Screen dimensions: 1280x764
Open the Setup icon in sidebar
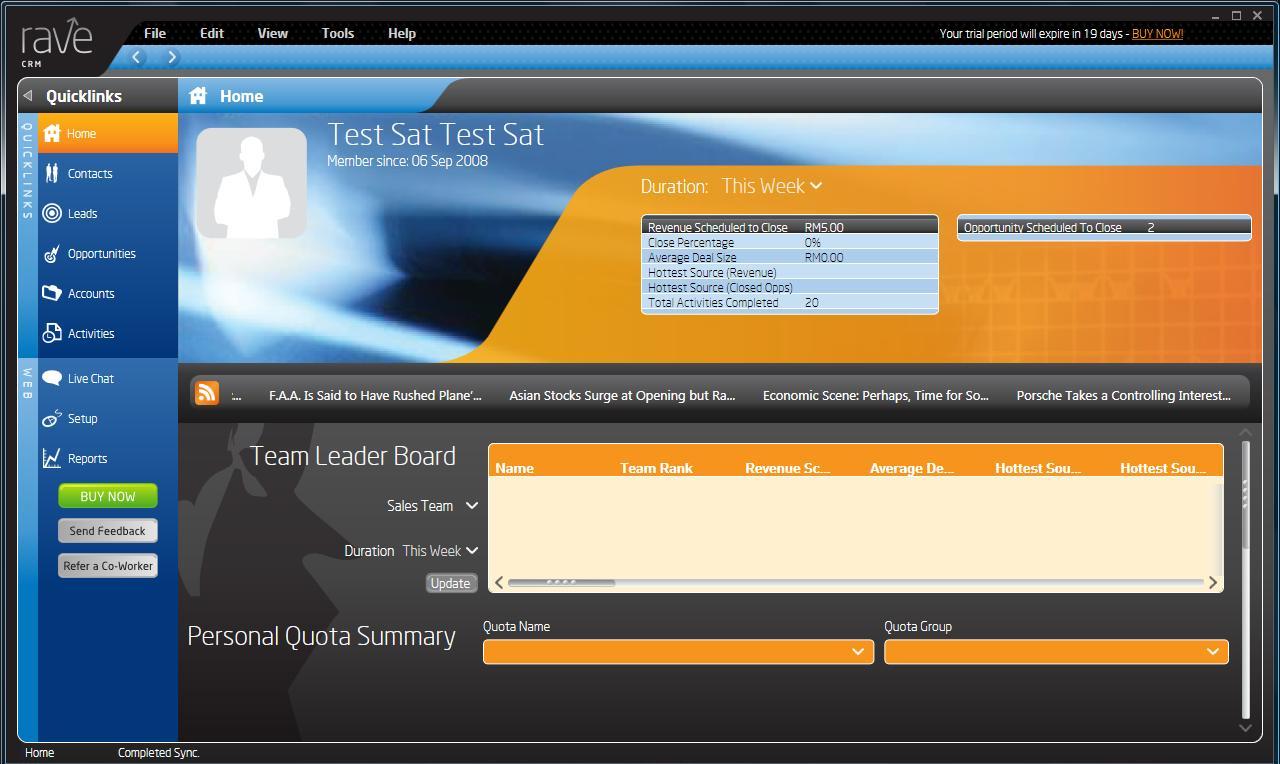tap(52, 419)
